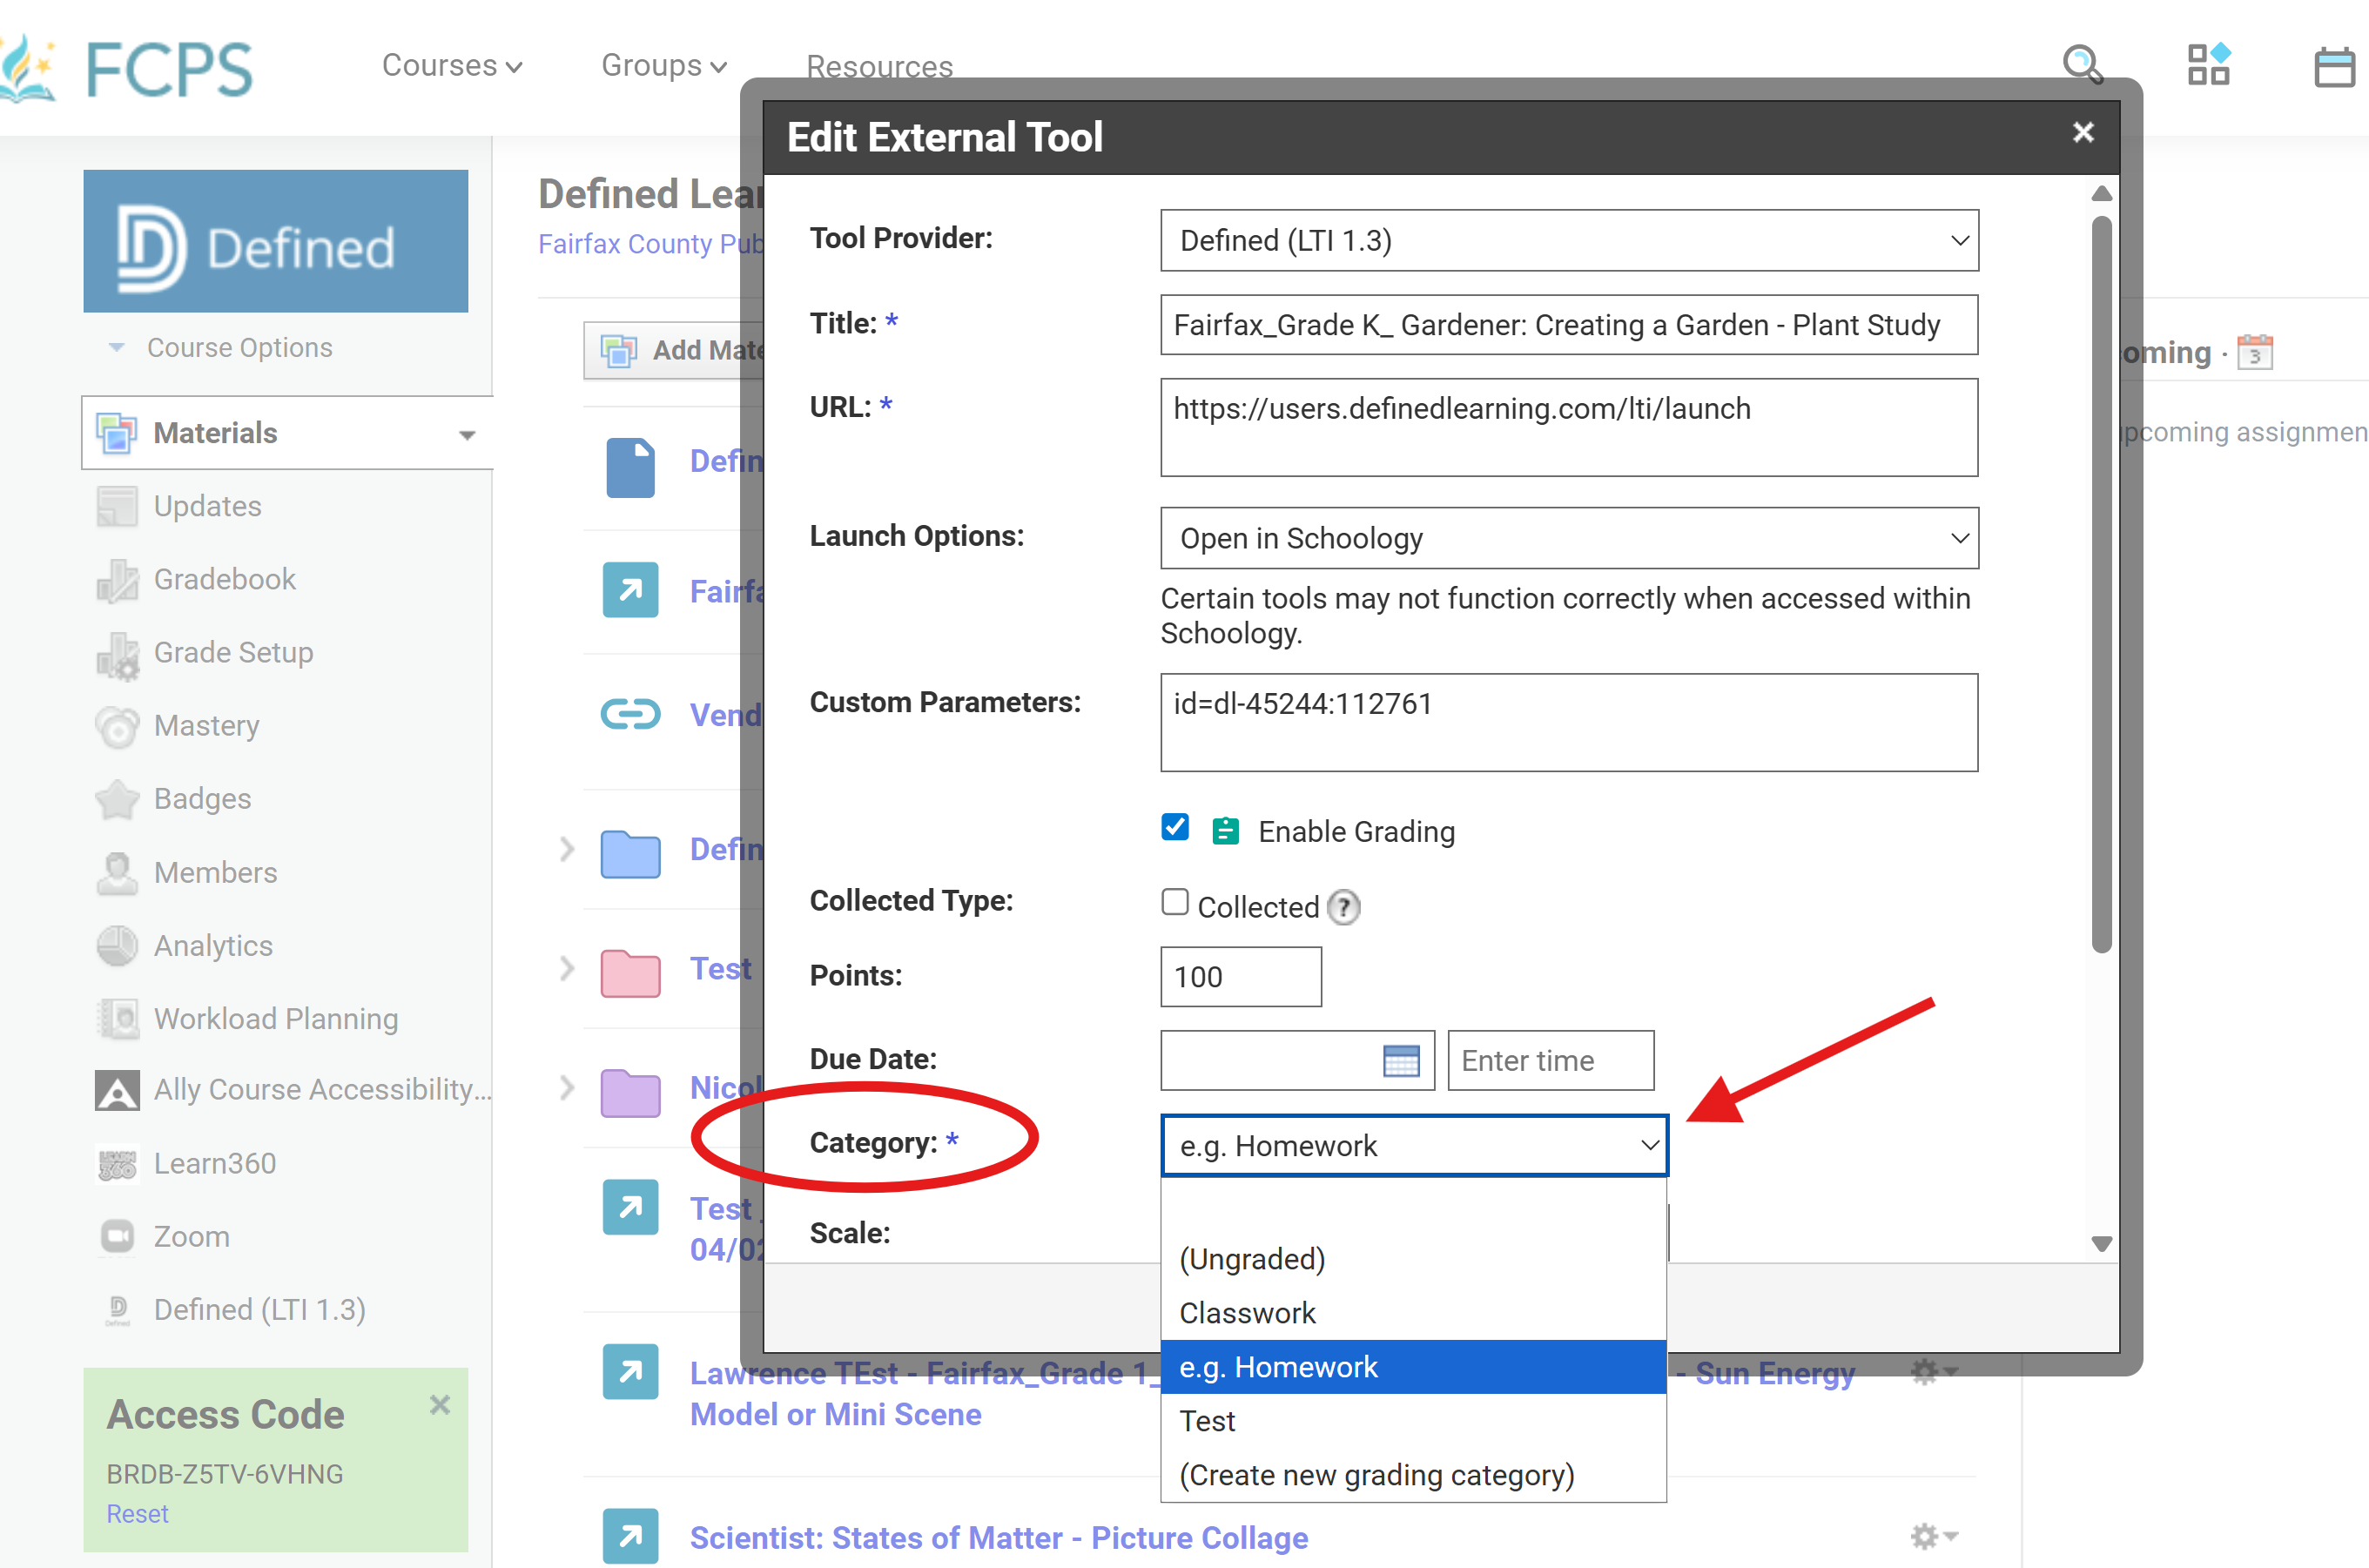2369x1568 pixels.
Task: Open Gradebook from sidebar
Action: coord(224,579)
